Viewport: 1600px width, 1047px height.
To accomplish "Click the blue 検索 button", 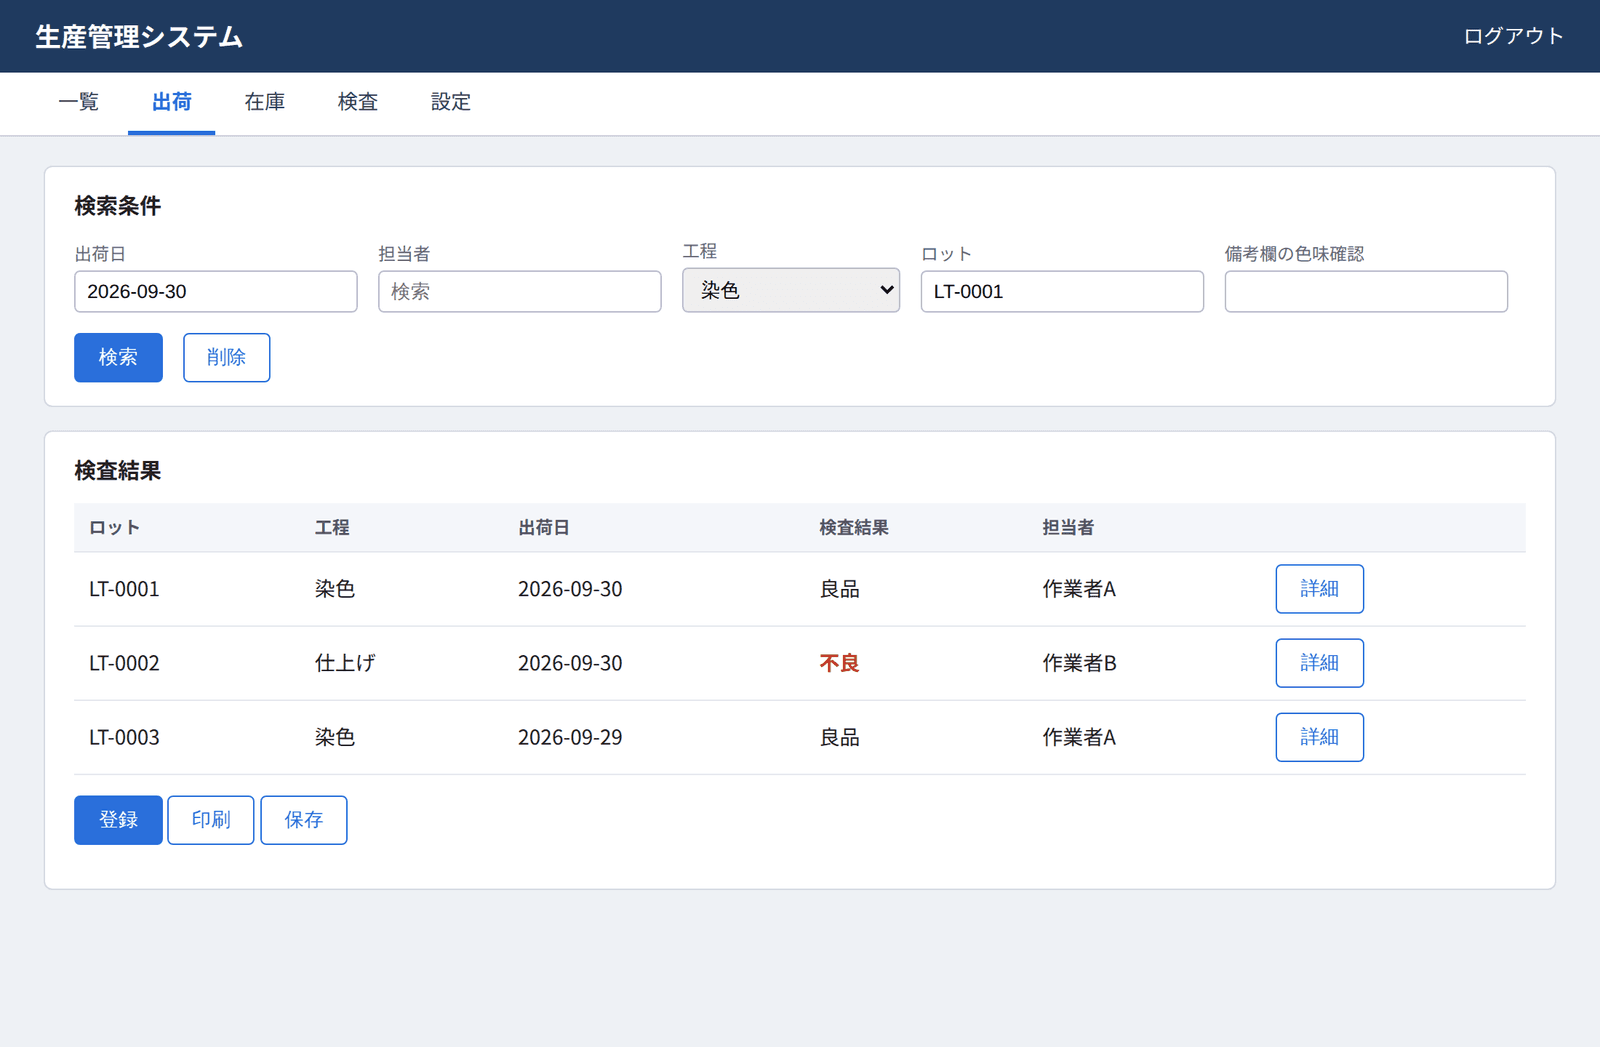I will click(x=118, y=357).
